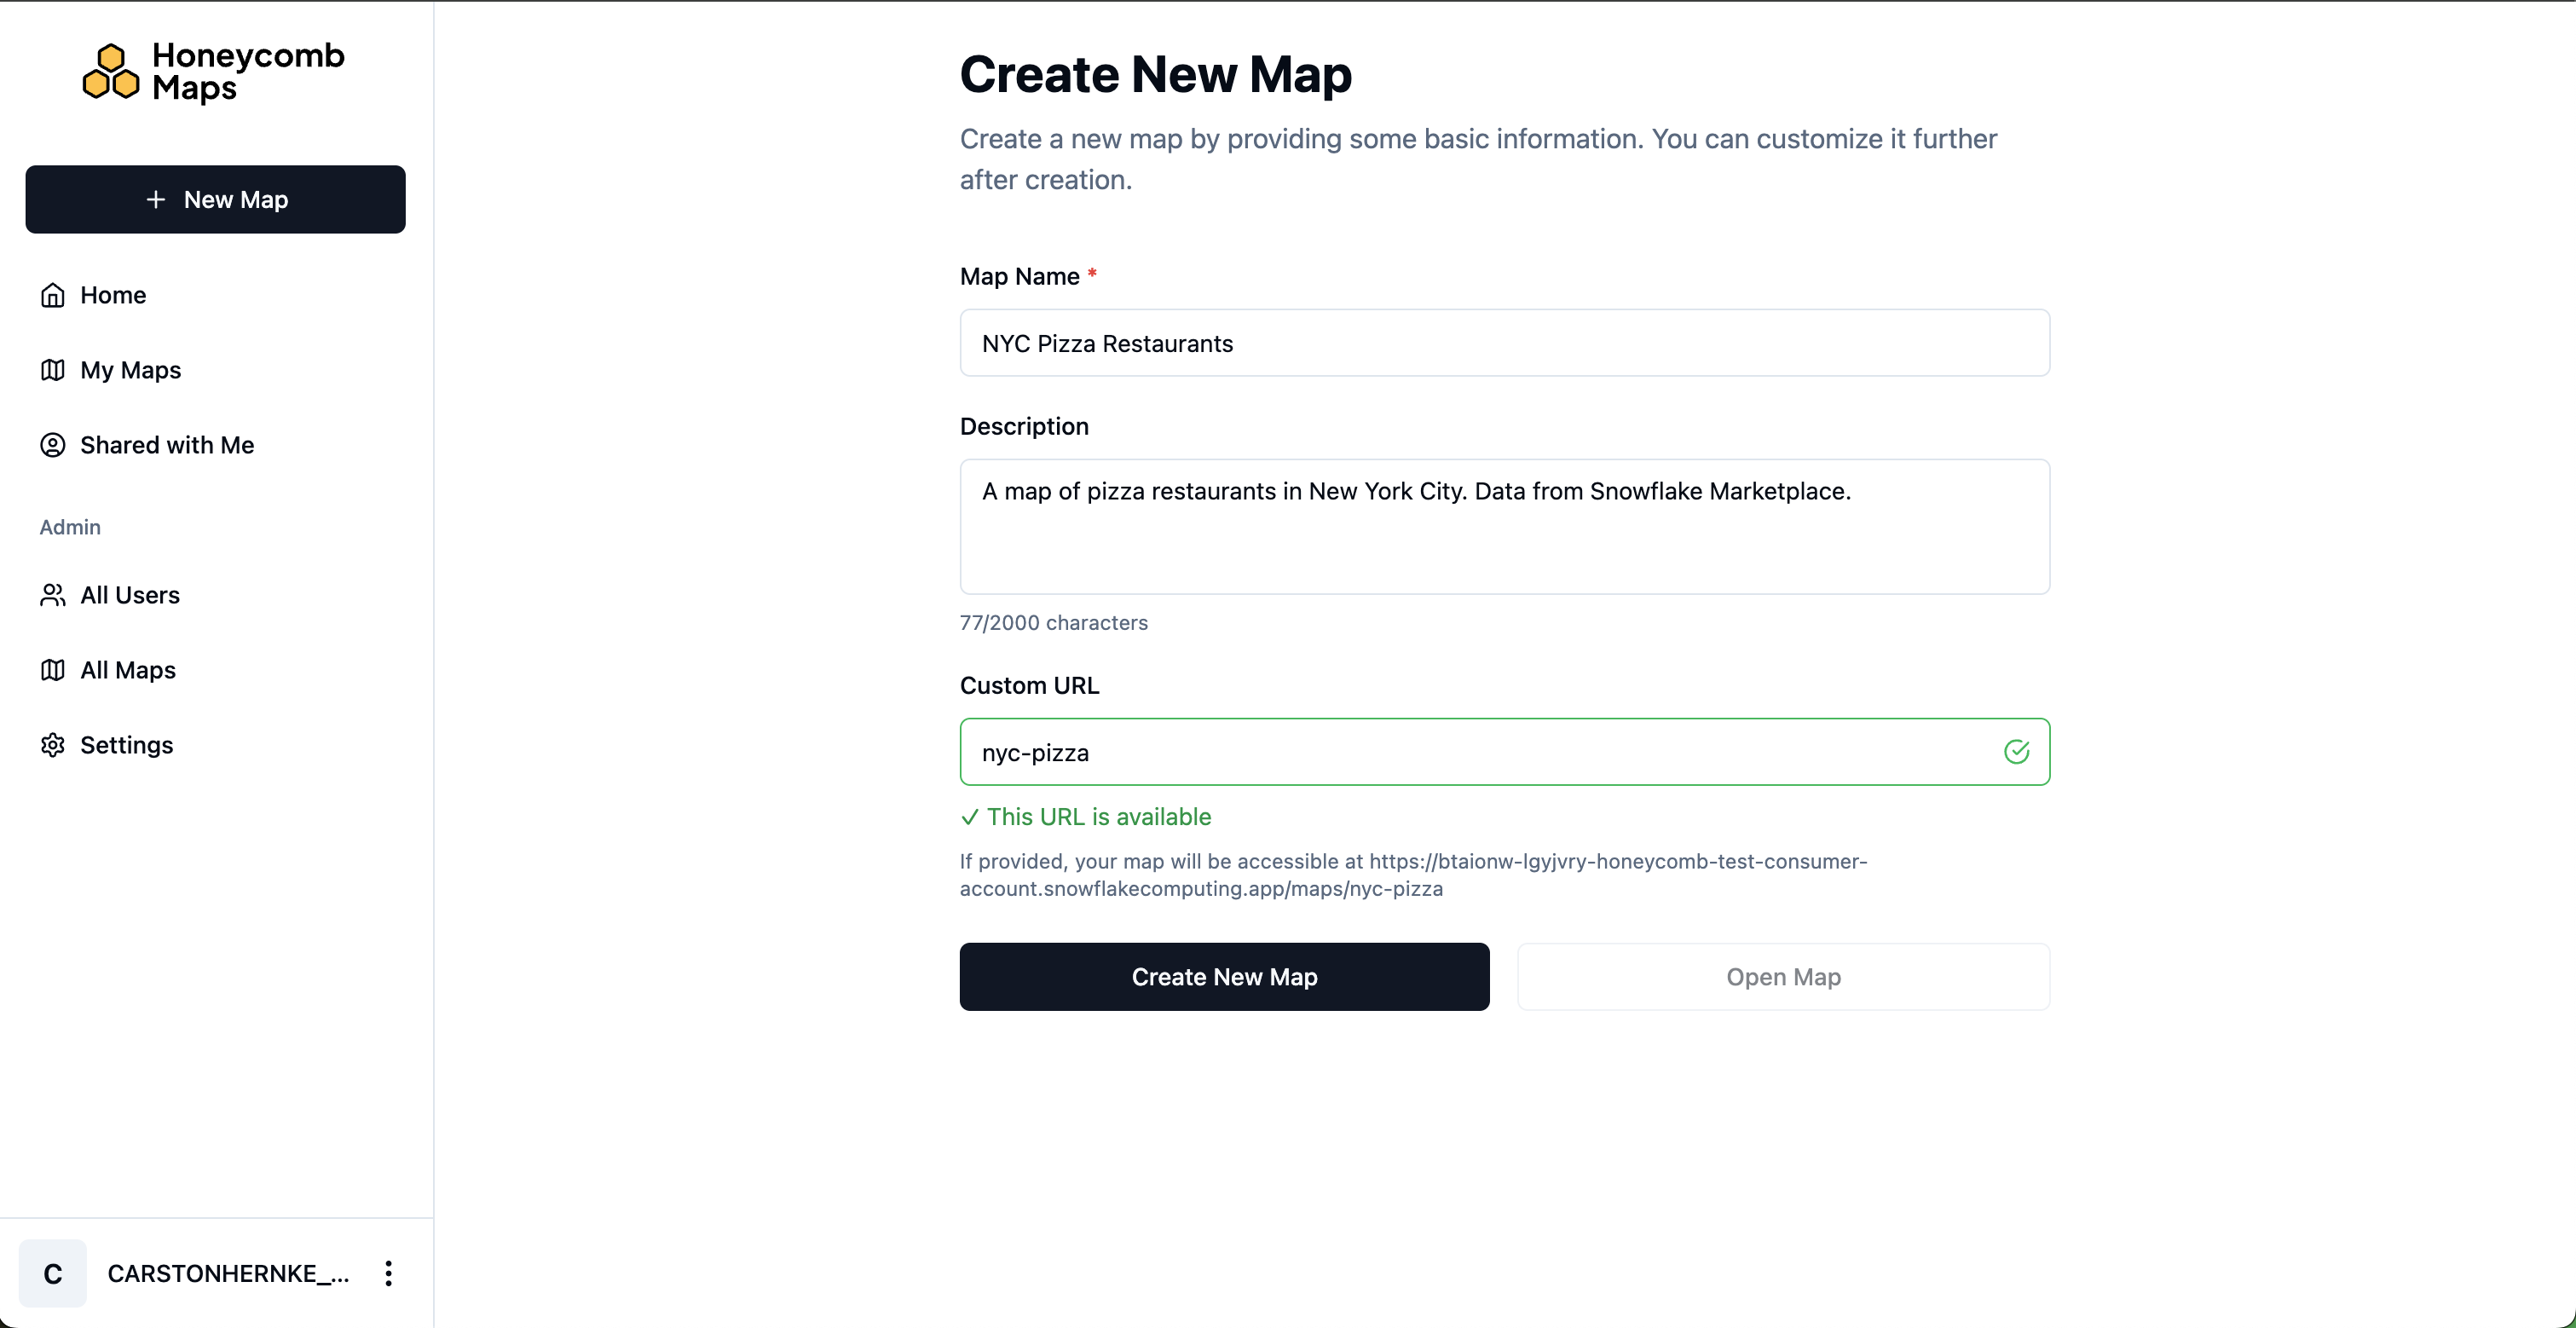The width and height of the screenshot is (2576, 1328).
Task: Open Settings via the gear icon
Action: [x=53, y=745]
